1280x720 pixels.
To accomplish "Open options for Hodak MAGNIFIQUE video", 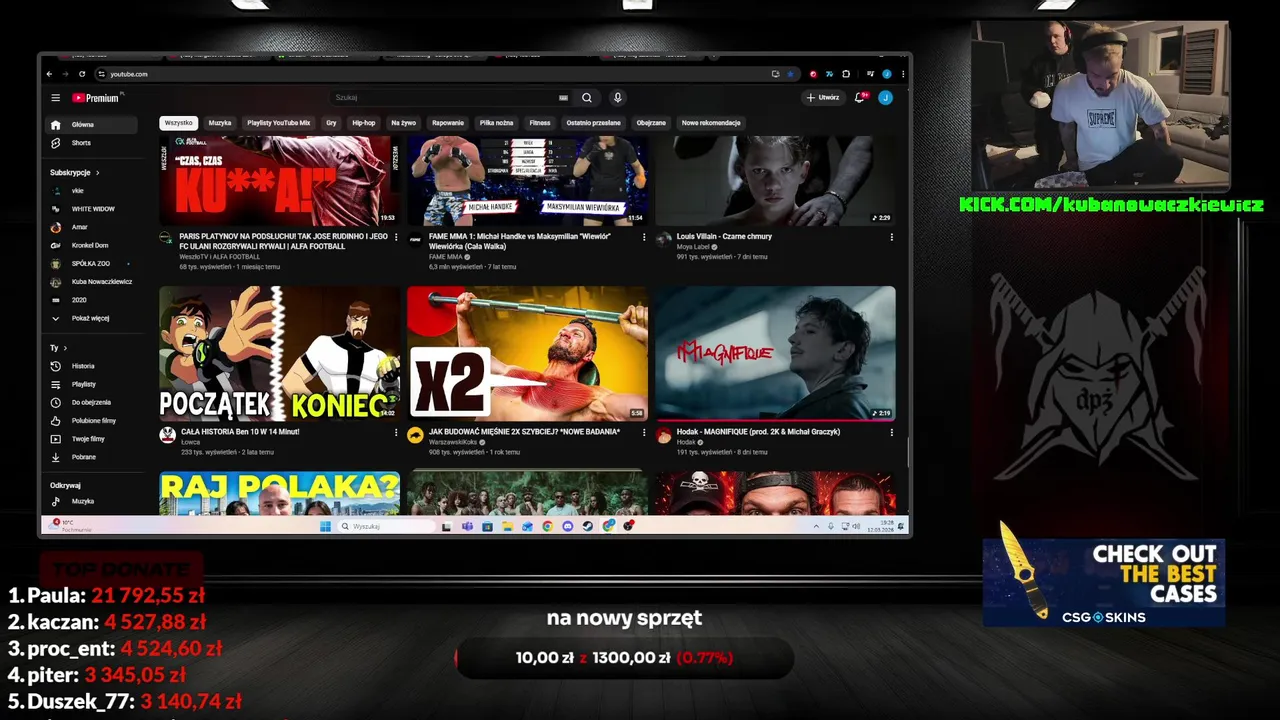I will 892,433.
